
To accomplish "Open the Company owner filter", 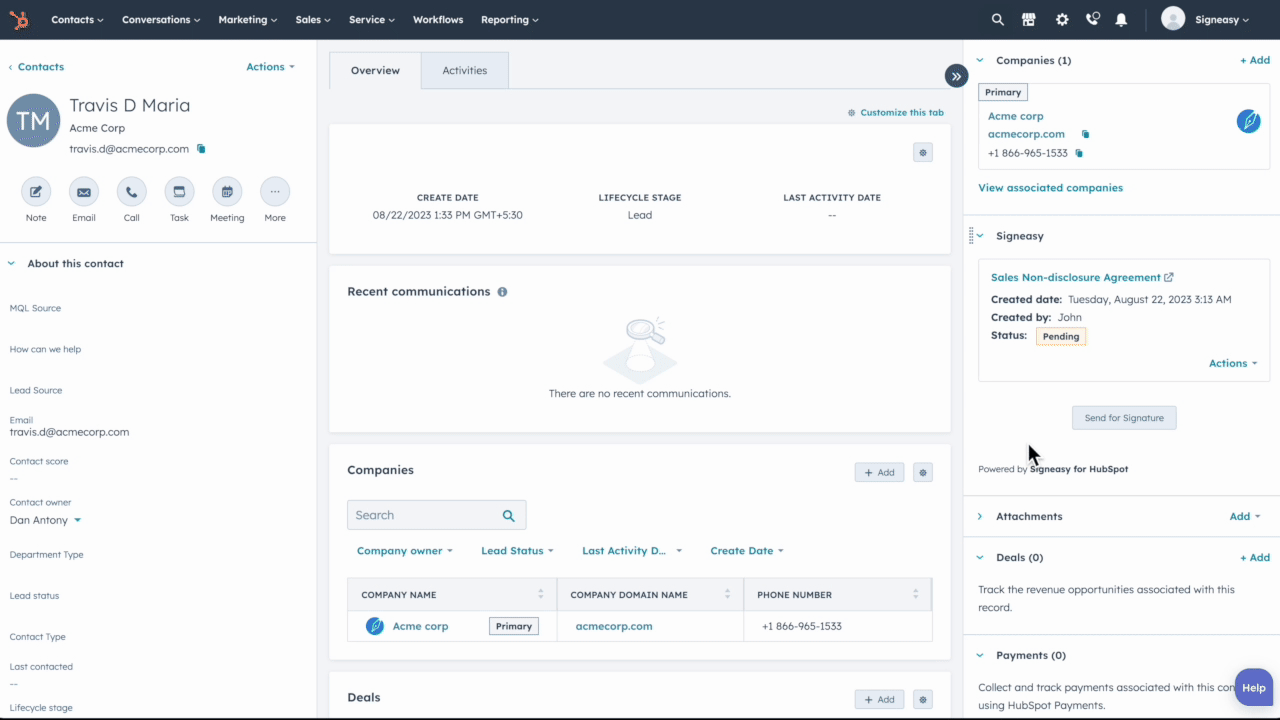I will pyautogui.click(x=405, y=551).
